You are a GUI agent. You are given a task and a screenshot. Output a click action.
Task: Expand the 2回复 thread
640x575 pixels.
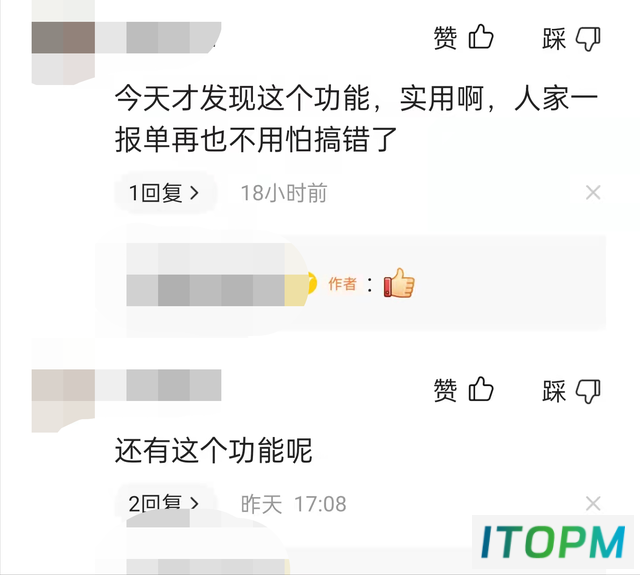tap(164, 502)
